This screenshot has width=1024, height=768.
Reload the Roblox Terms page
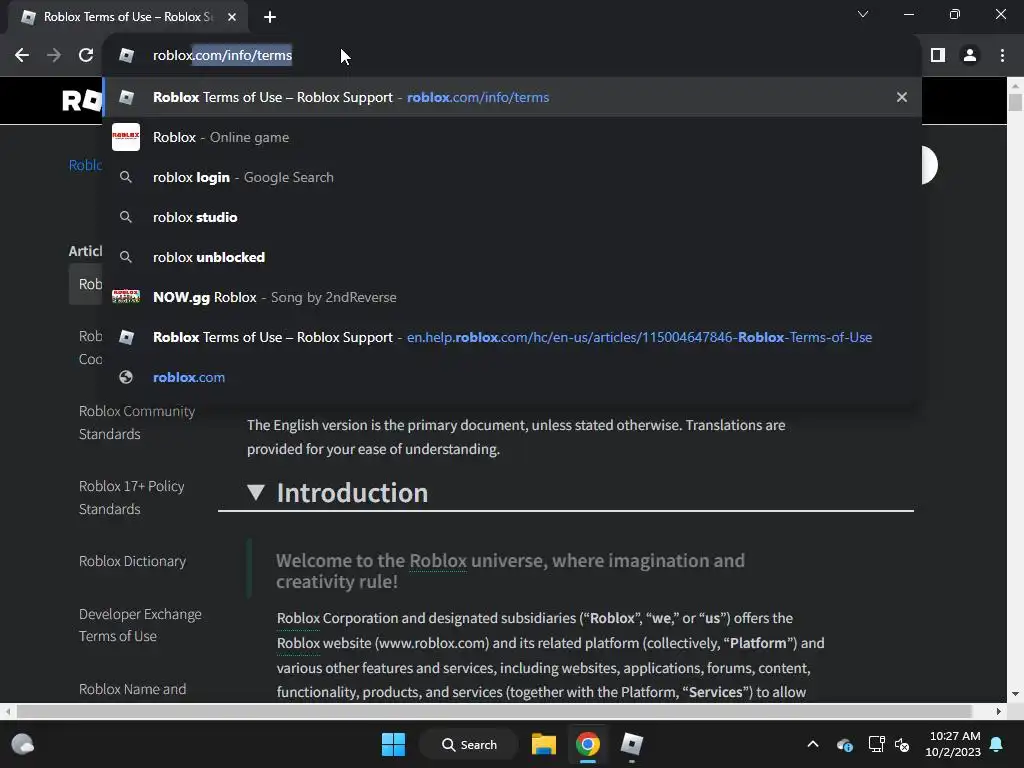(x=86, y=56)
